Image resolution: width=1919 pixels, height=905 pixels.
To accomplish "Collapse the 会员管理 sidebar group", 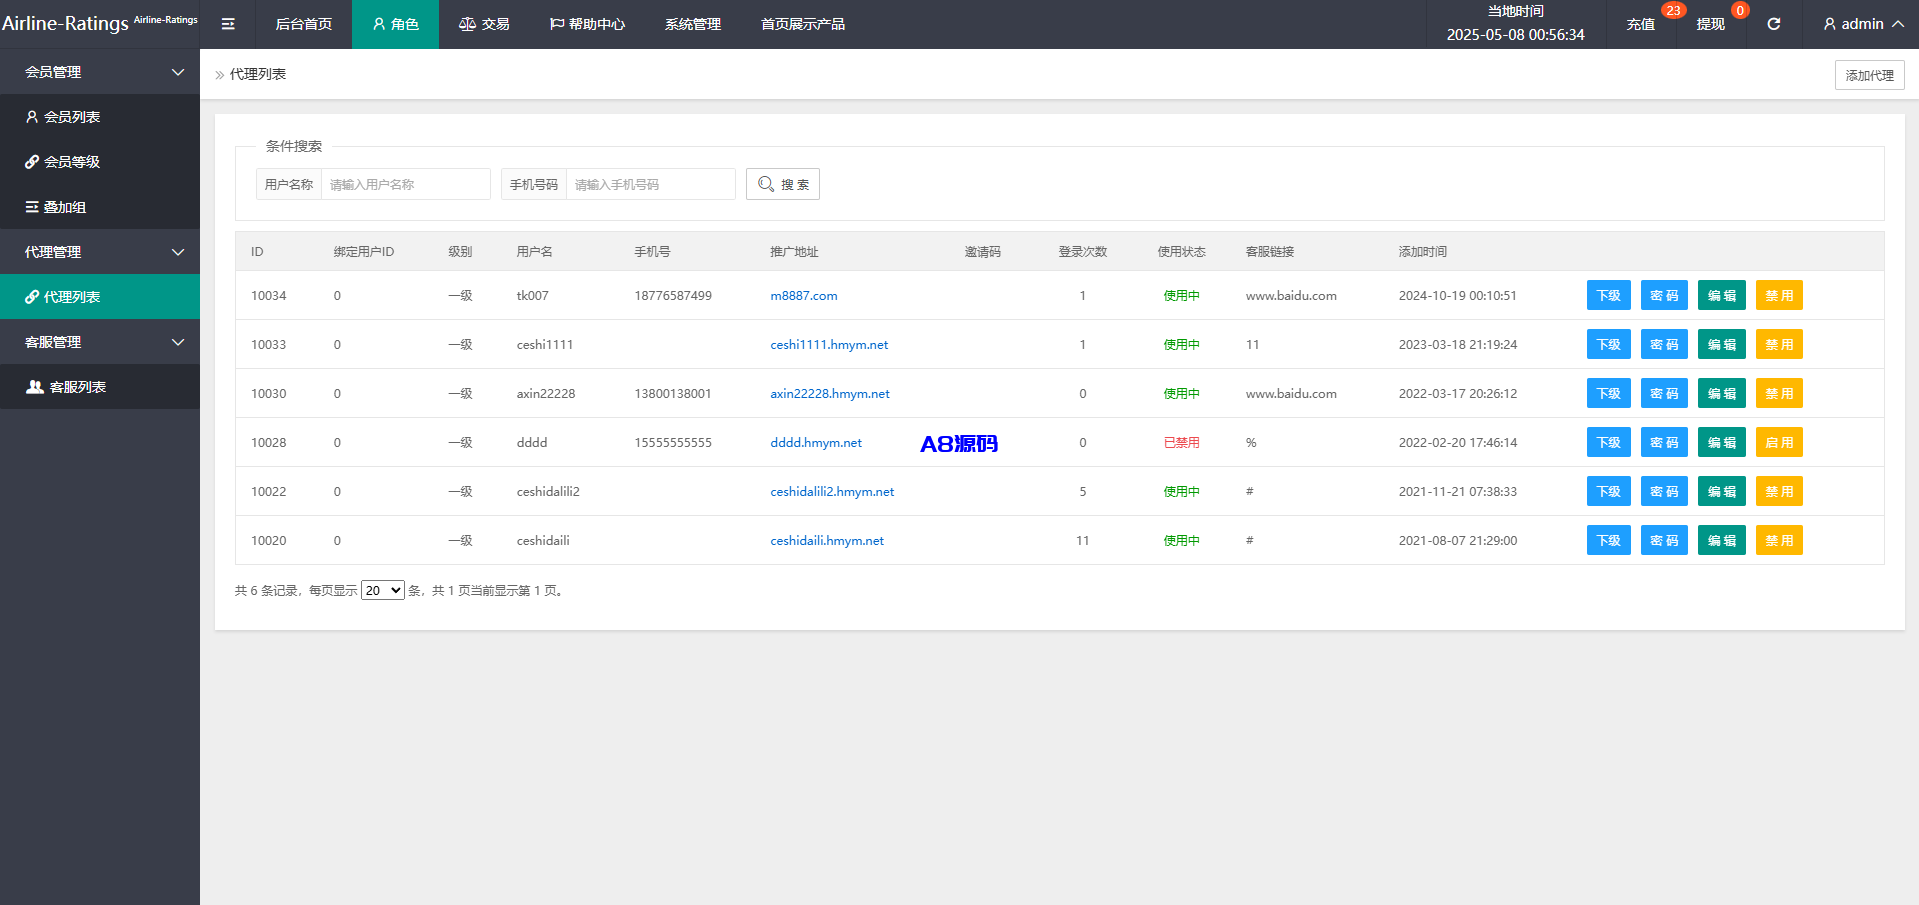I will 100,72.
